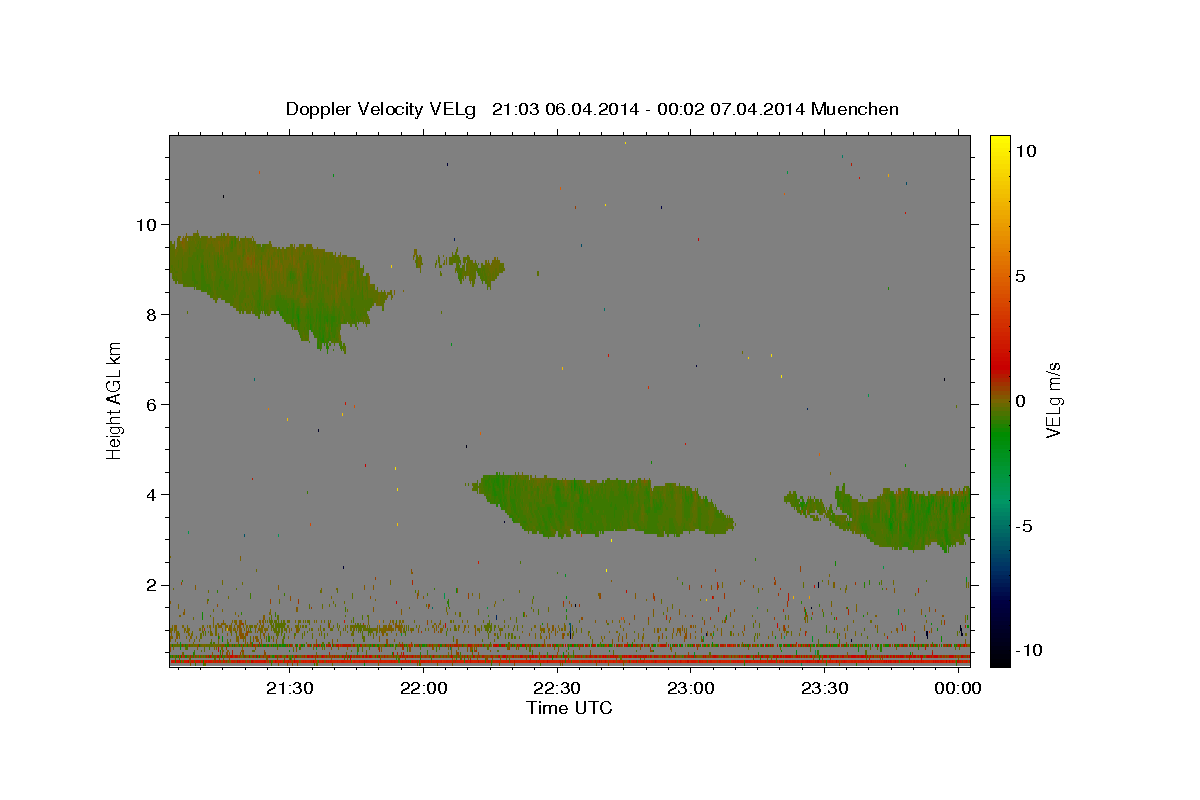Click the 22:30 time tick label
The height and width of the screenshot is (800, 1200).
[x=557, y=689]
